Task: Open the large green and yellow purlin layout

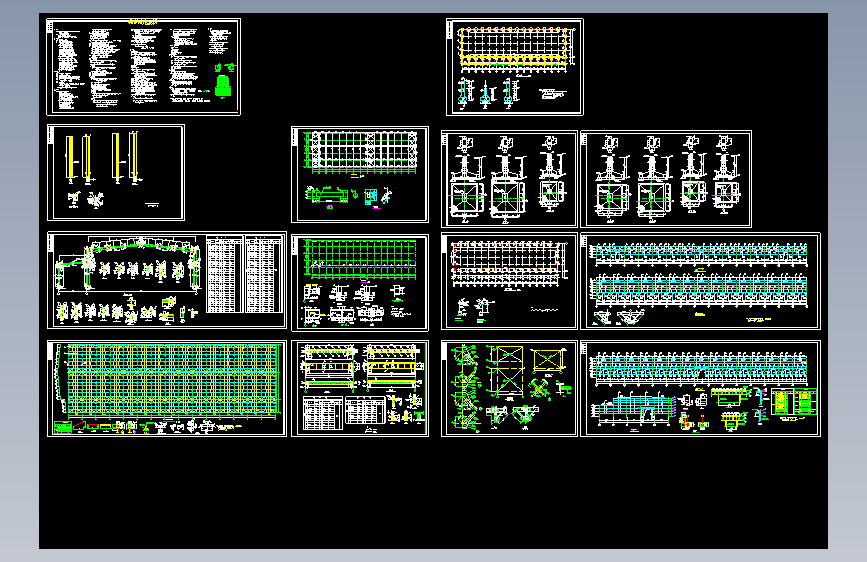Action: coord(167,388)
